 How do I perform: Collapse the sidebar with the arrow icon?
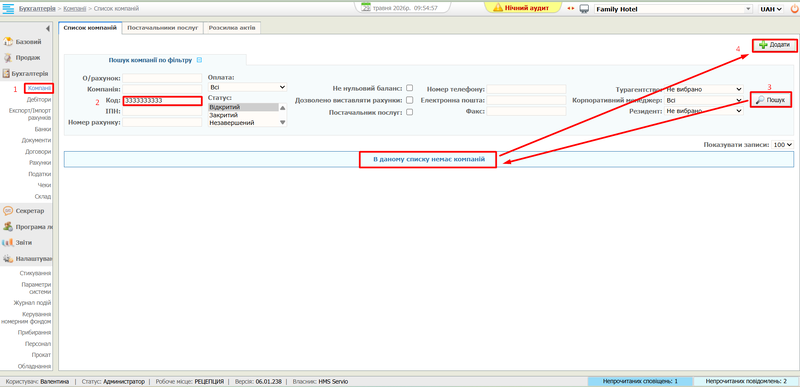click(48, 29)
